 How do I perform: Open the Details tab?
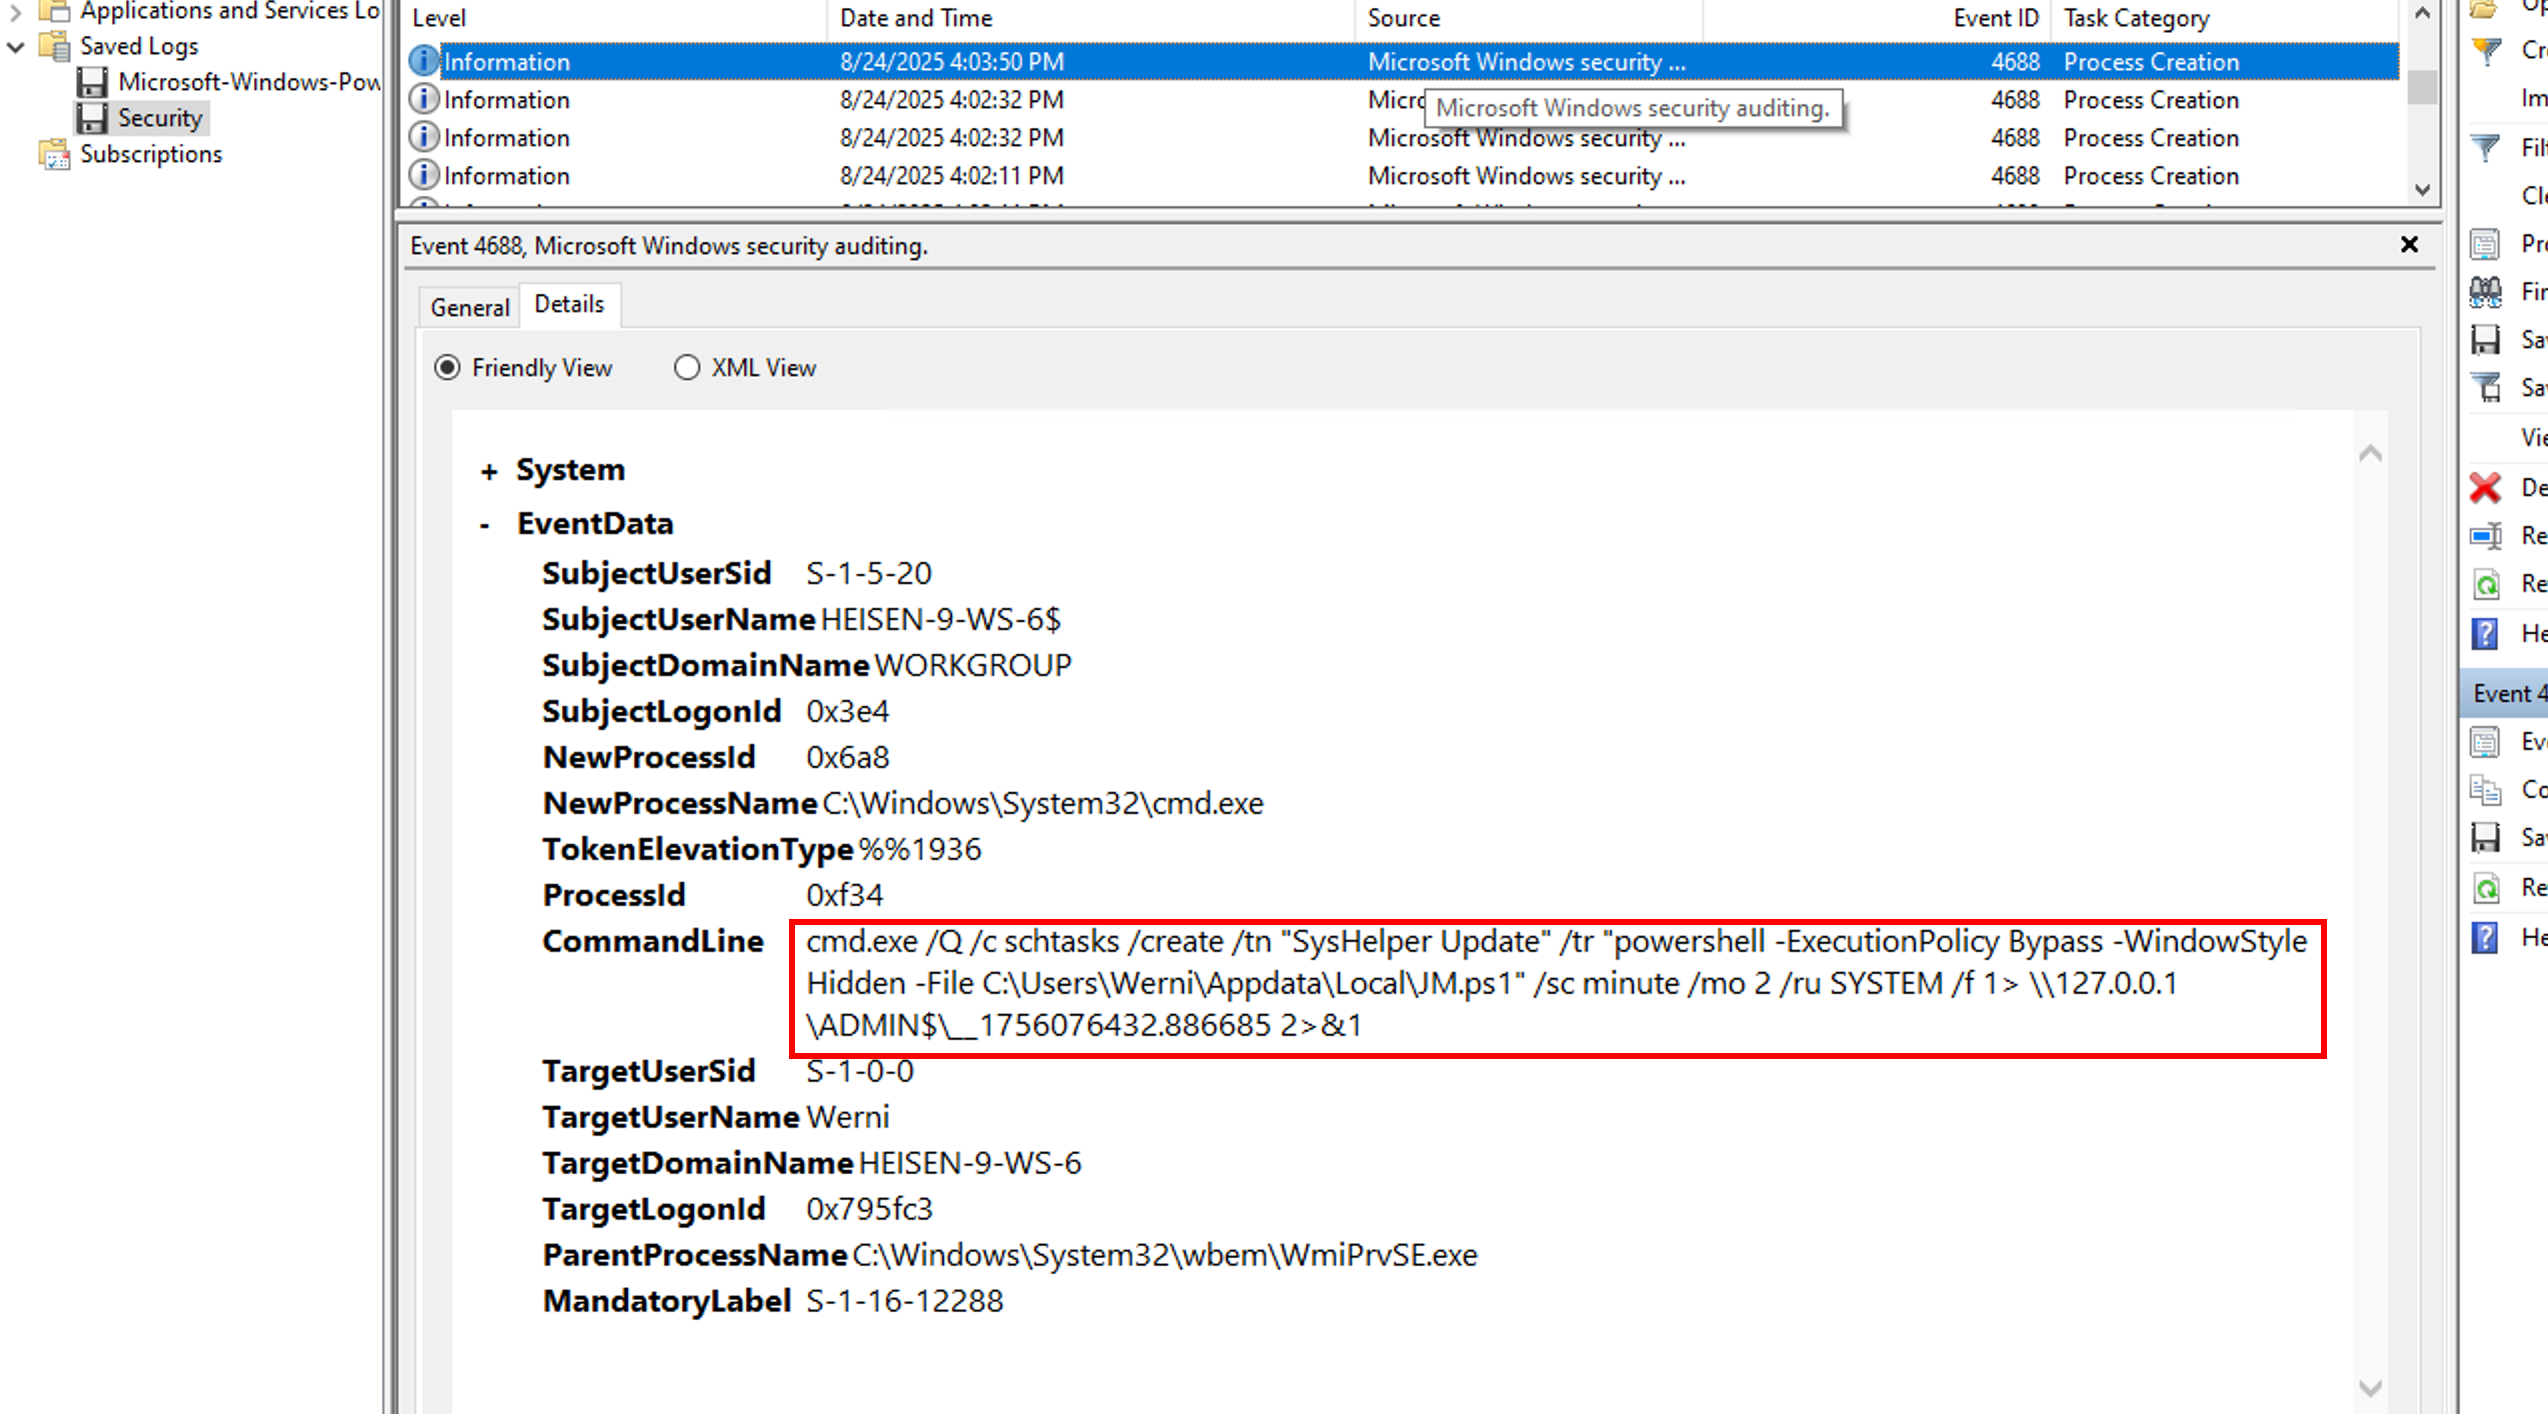pyautogui.click(x=569, y=304)
